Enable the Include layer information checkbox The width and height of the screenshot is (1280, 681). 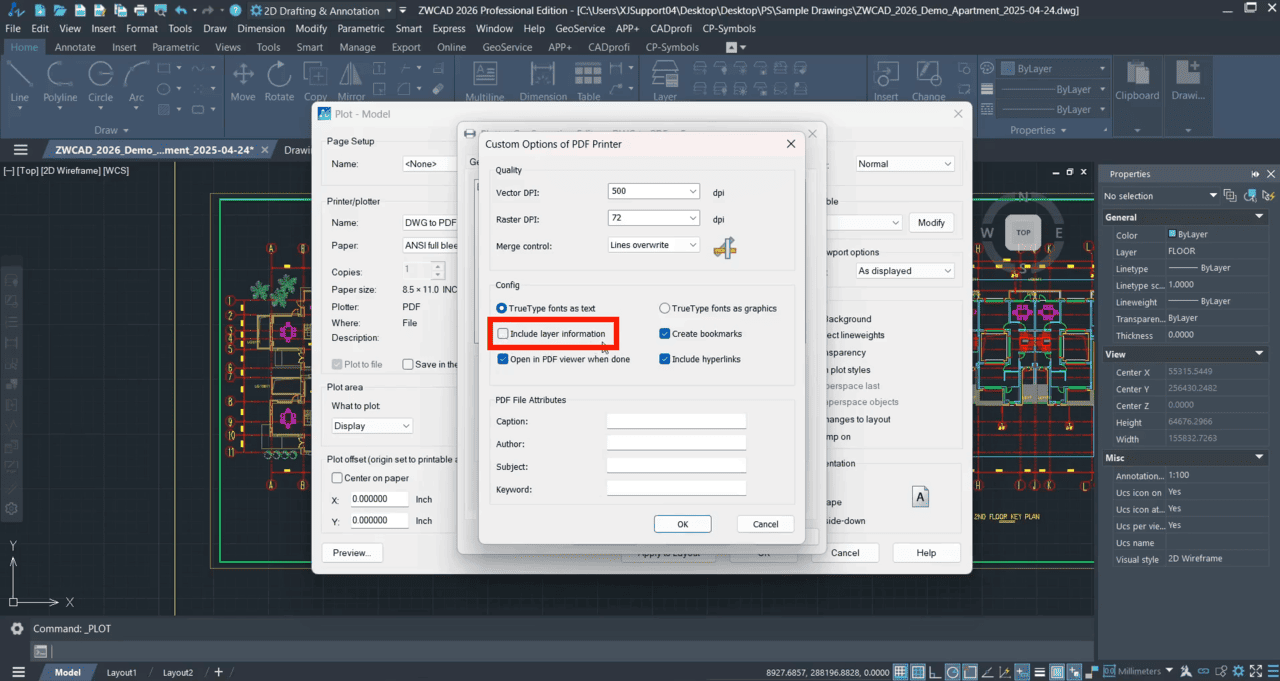pyautogui.click(x=502, y=333)
